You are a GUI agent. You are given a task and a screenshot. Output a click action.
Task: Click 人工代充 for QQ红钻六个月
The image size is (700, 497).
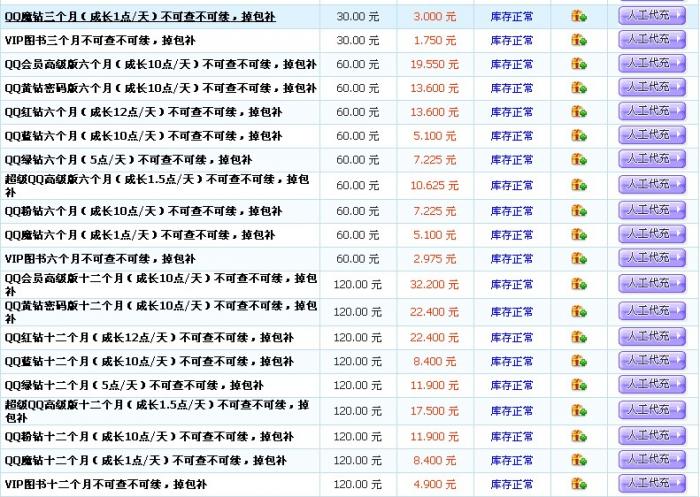(x=652, y=112)
